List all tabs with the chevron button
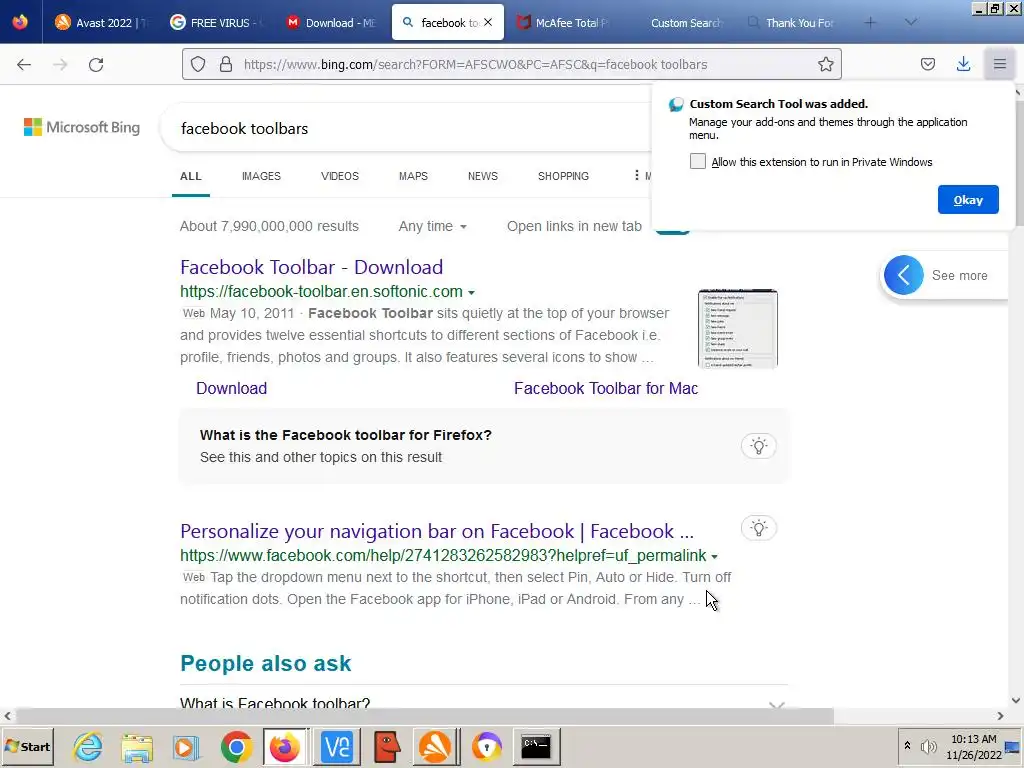The height and width of the screenshot is (768, 1024). point(911,23)
